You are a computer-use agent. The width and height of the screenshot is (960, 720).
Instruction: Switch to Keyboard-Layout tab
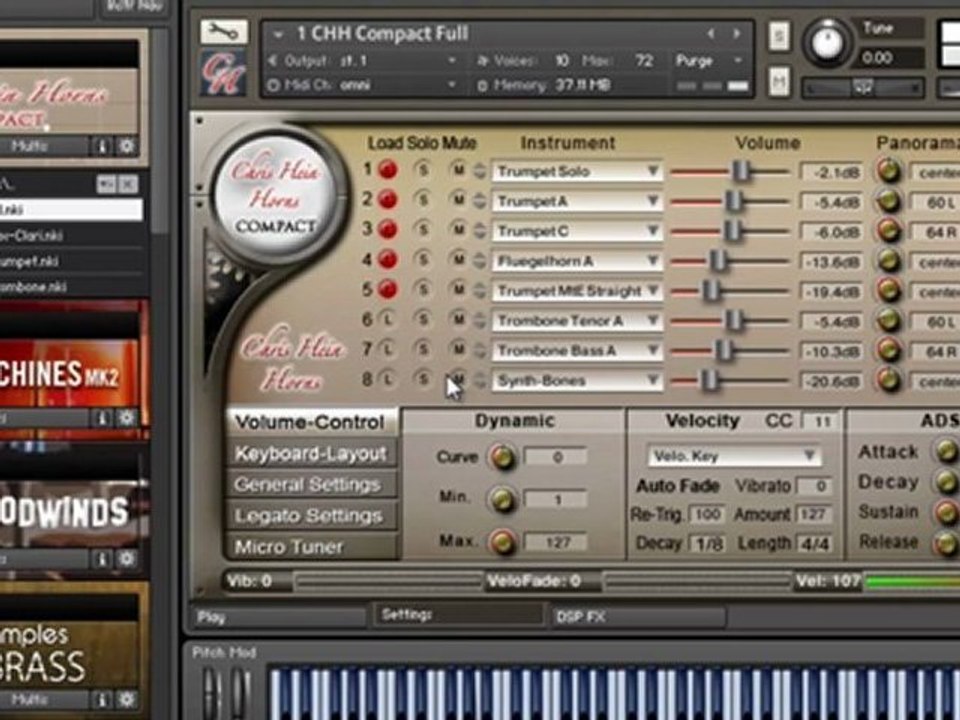click(x=311, y=454)
